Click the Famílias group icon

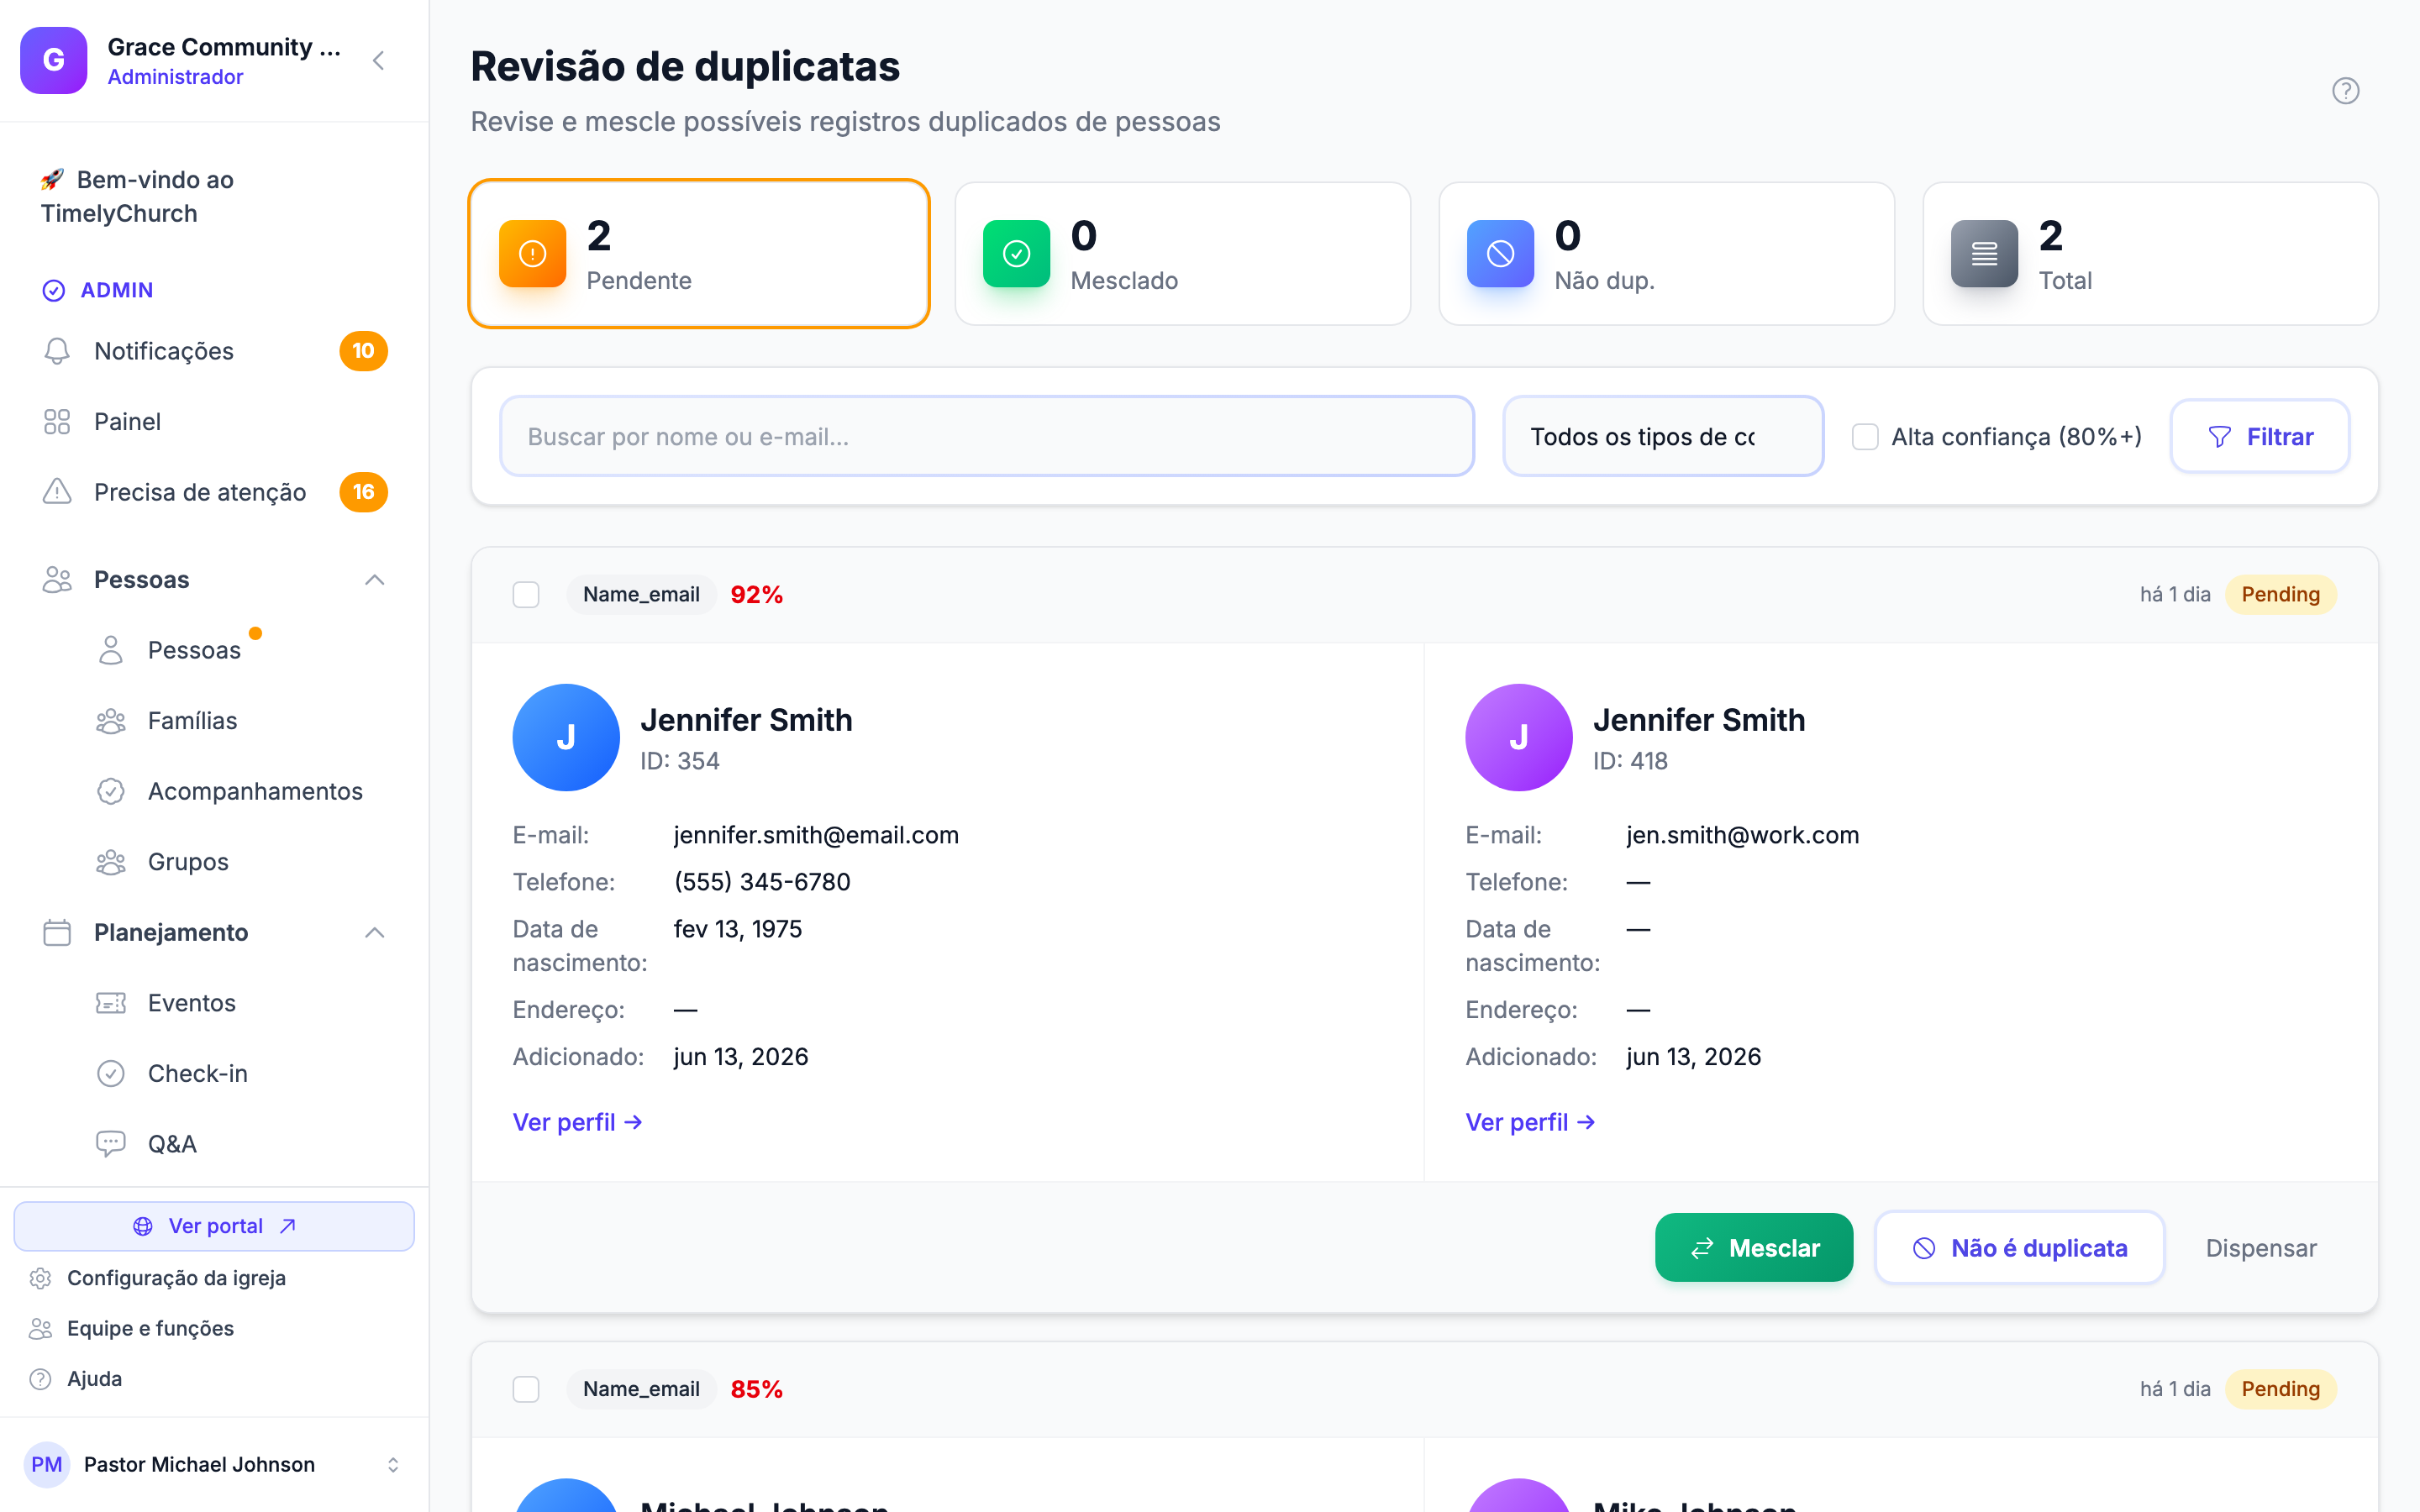tap(111, 721)
